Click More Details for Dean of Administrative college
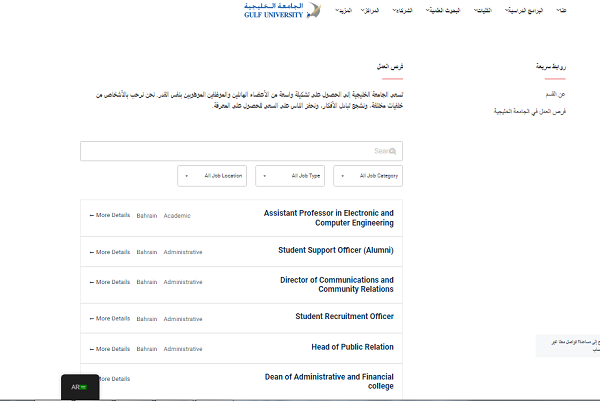The image size is (600, 401). pos(114,379)
